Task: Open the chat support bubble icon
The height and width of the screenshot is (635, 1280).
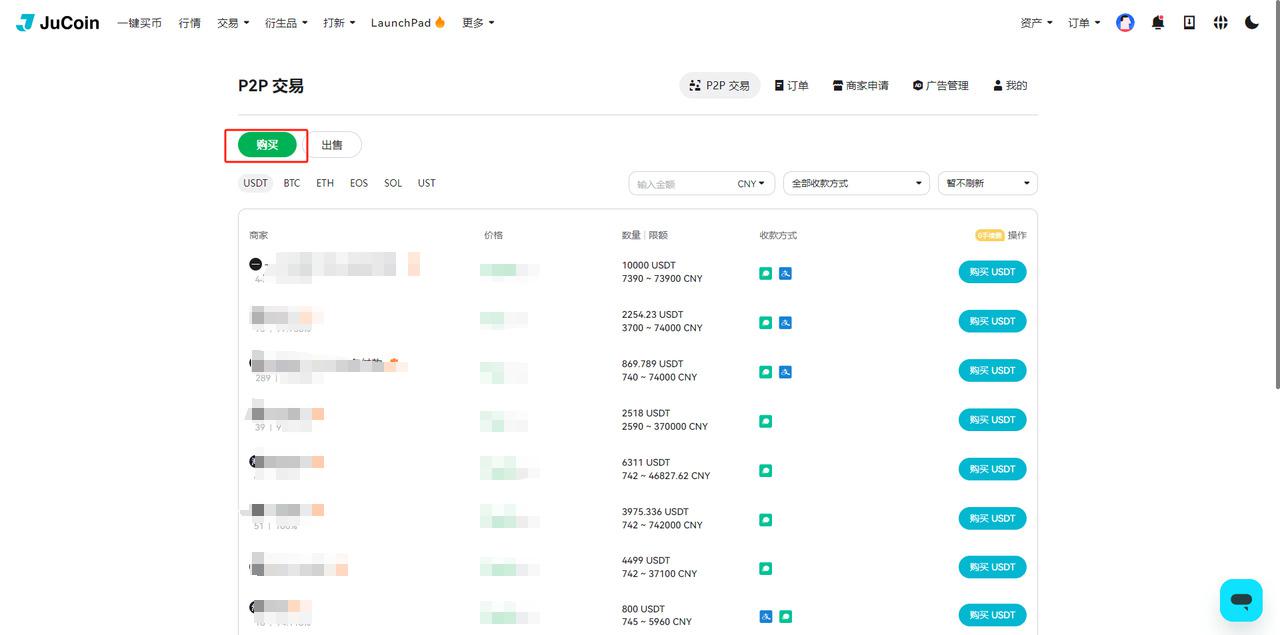Action: tap(1241, 600)
